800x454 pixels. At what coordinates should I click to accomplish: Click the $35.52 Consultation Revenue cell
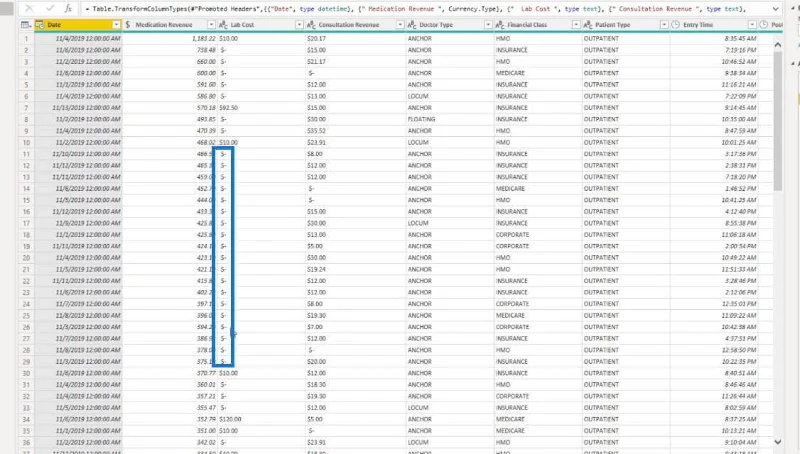pyautogui.click(x=356, y=131)
